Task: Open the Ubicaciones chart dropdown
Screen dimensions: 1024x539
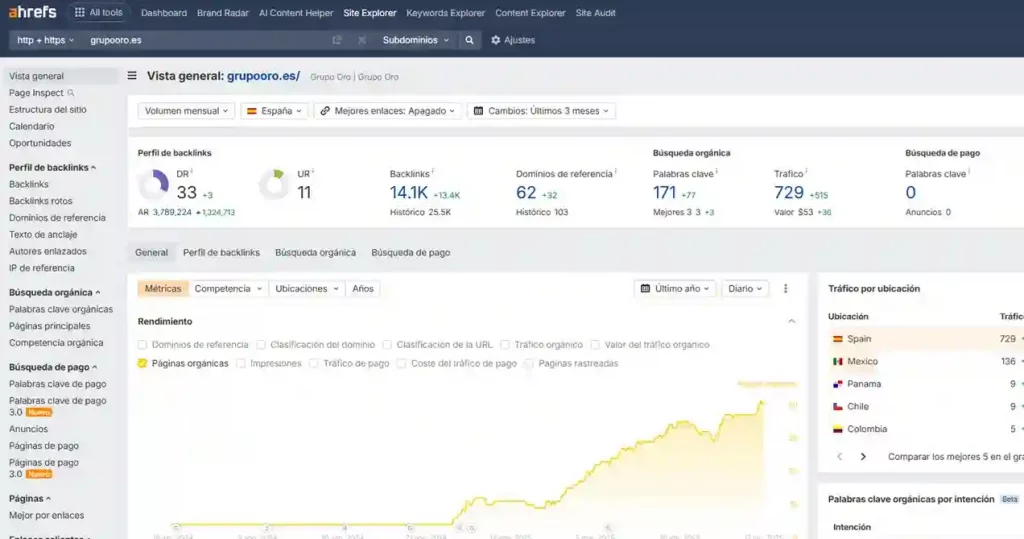Action: pyautogui.click(x=306, y=288)
